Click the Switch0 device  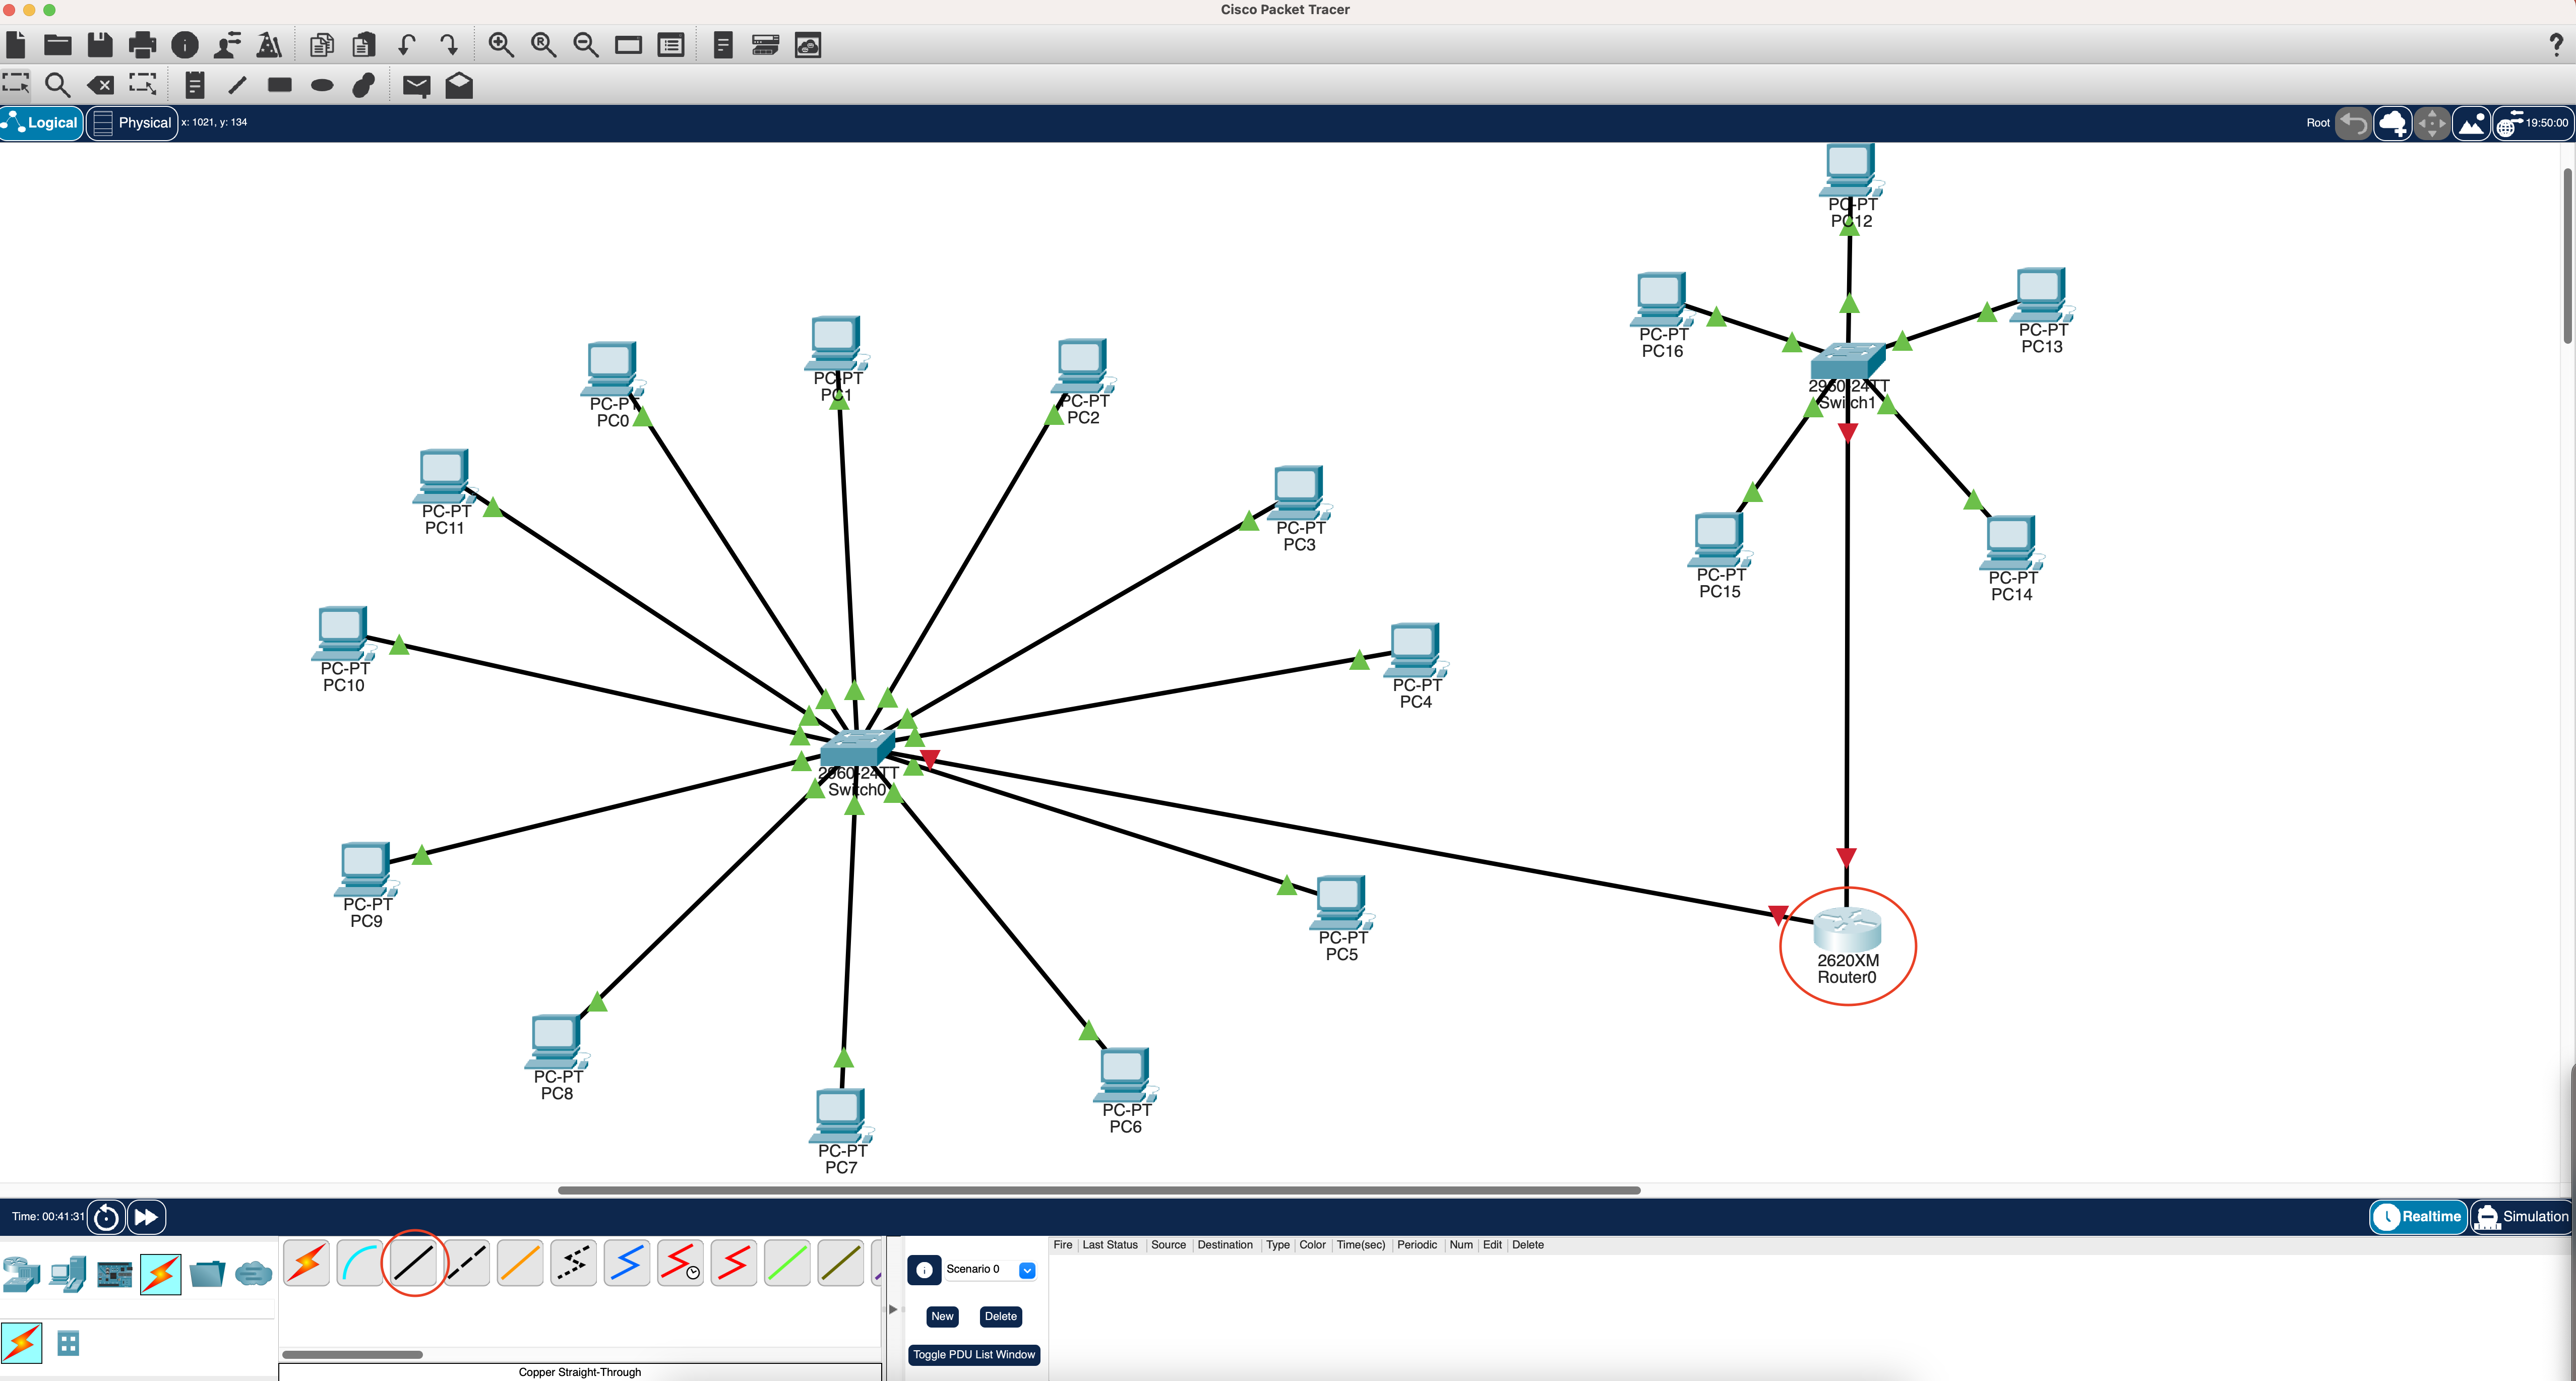(x=856, y=748)
